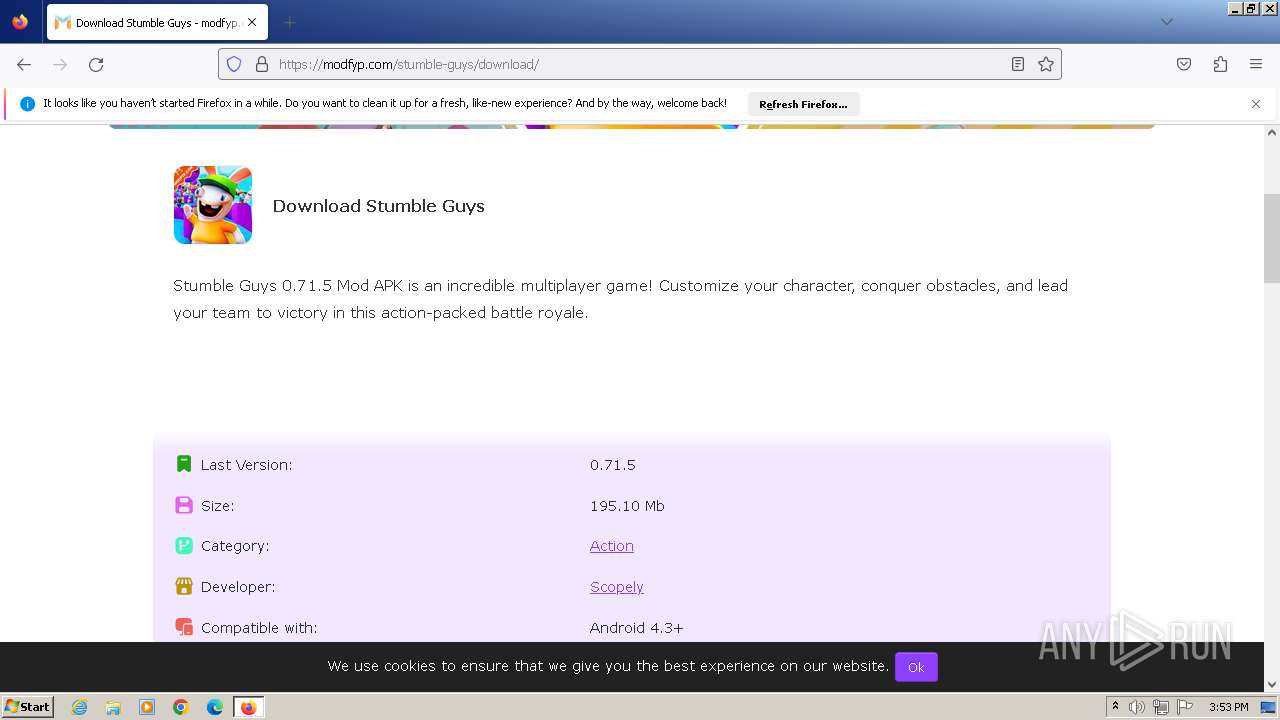Viewport: 1280px width, 720px height.
Task: Launch Chrome from taskbar
Action: coord(181,707)
